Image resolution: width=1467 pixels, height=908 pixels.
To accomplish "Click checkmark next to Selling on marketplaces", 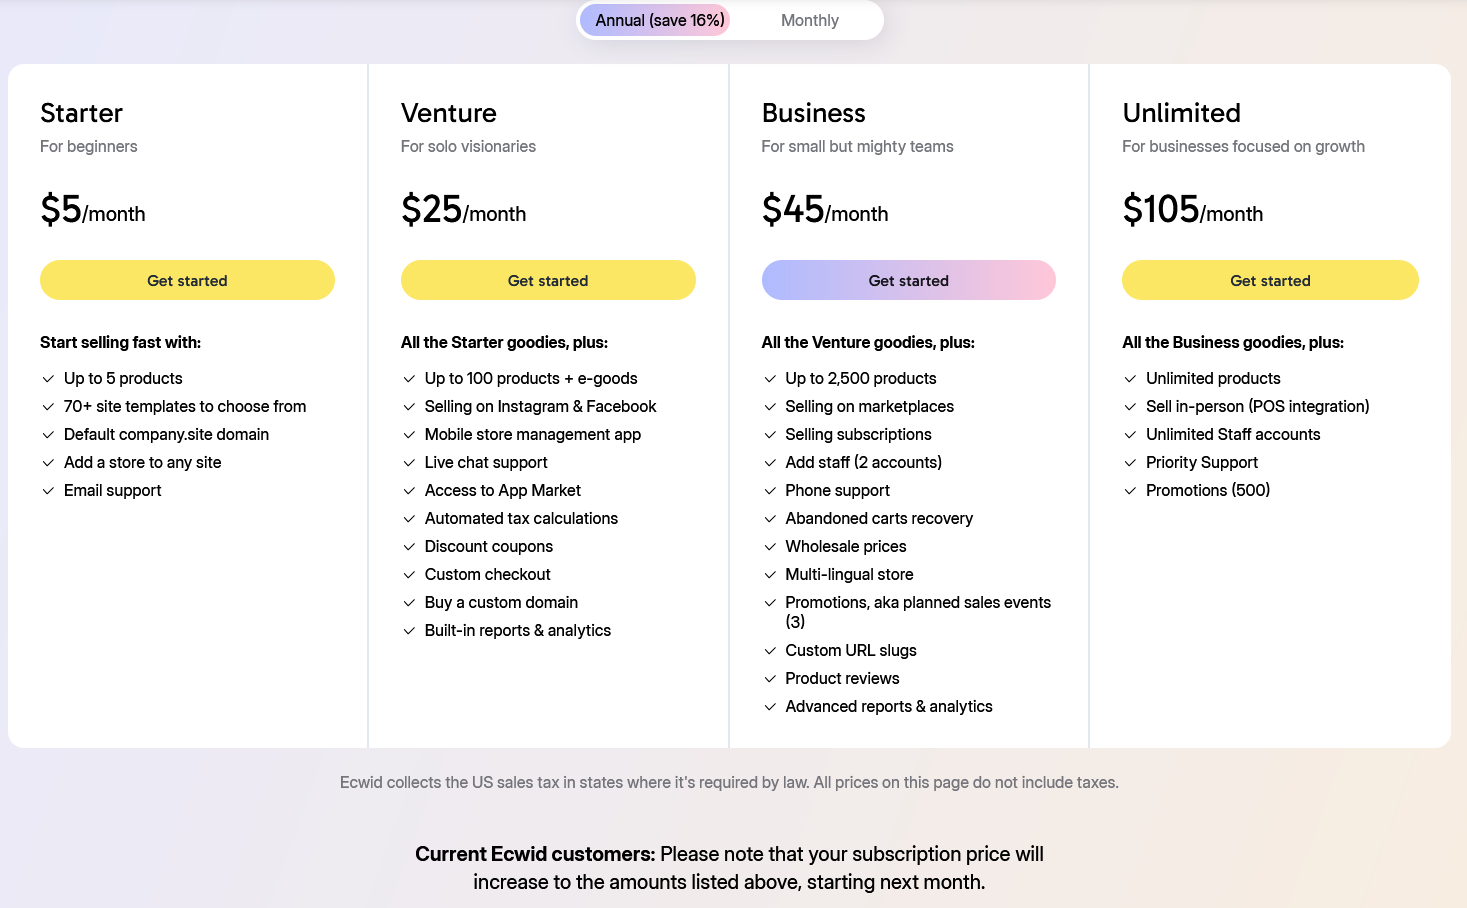I will 770,407.
